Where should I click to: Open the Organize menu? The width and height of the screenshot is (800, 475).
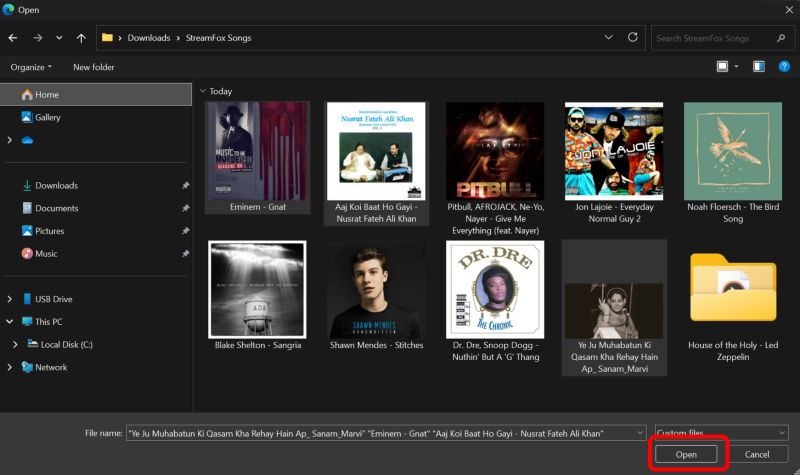pyautogui.click(x=31, y=67)
